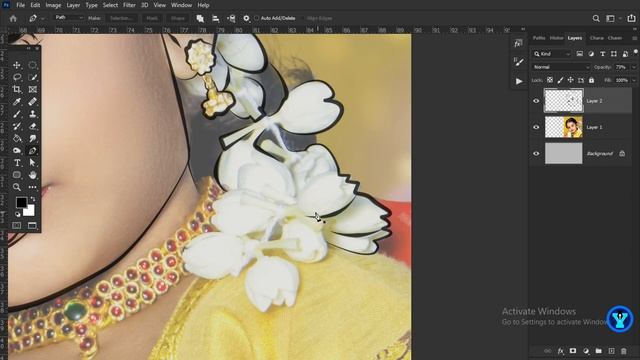Click the Home icon in options bar
Screen dimensions: 640x360
[x=13, y=18]
